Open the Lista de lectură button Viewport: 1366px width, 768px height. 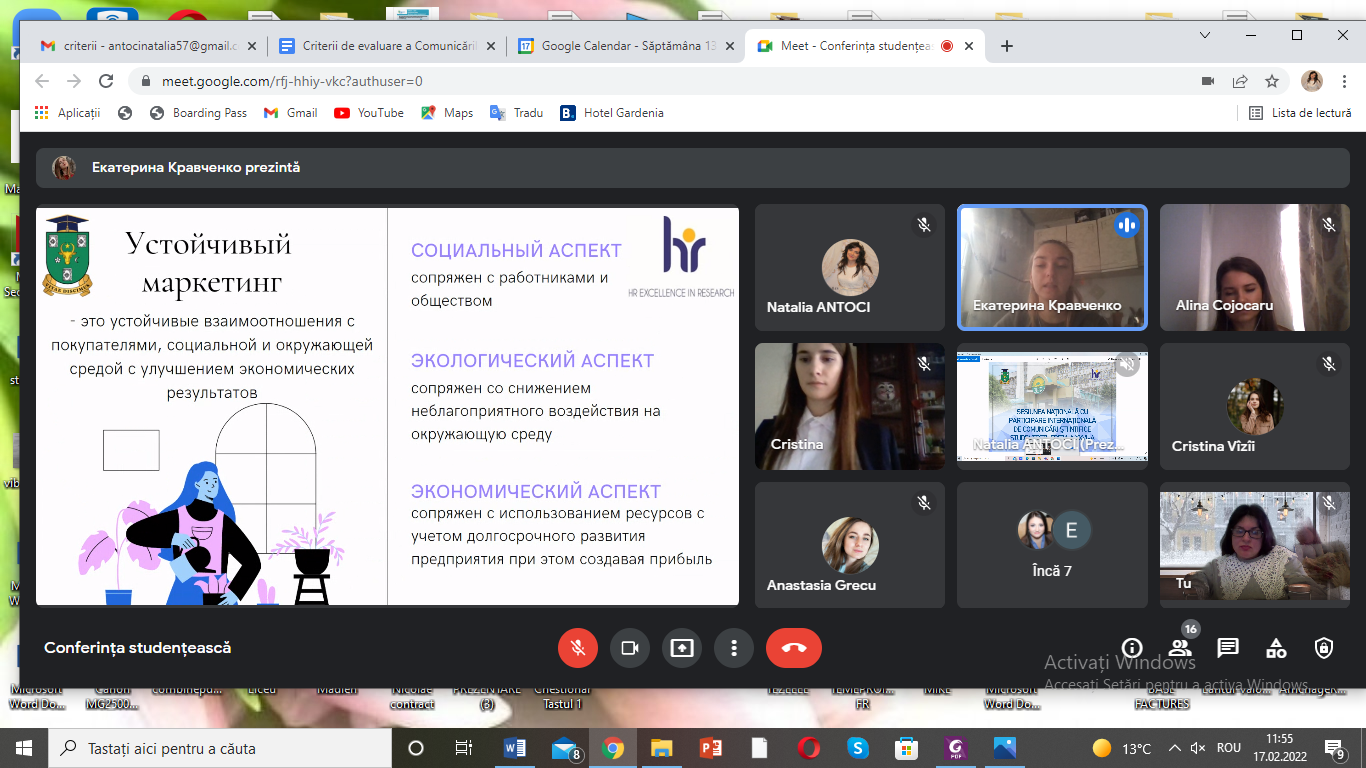(1300, 113)
